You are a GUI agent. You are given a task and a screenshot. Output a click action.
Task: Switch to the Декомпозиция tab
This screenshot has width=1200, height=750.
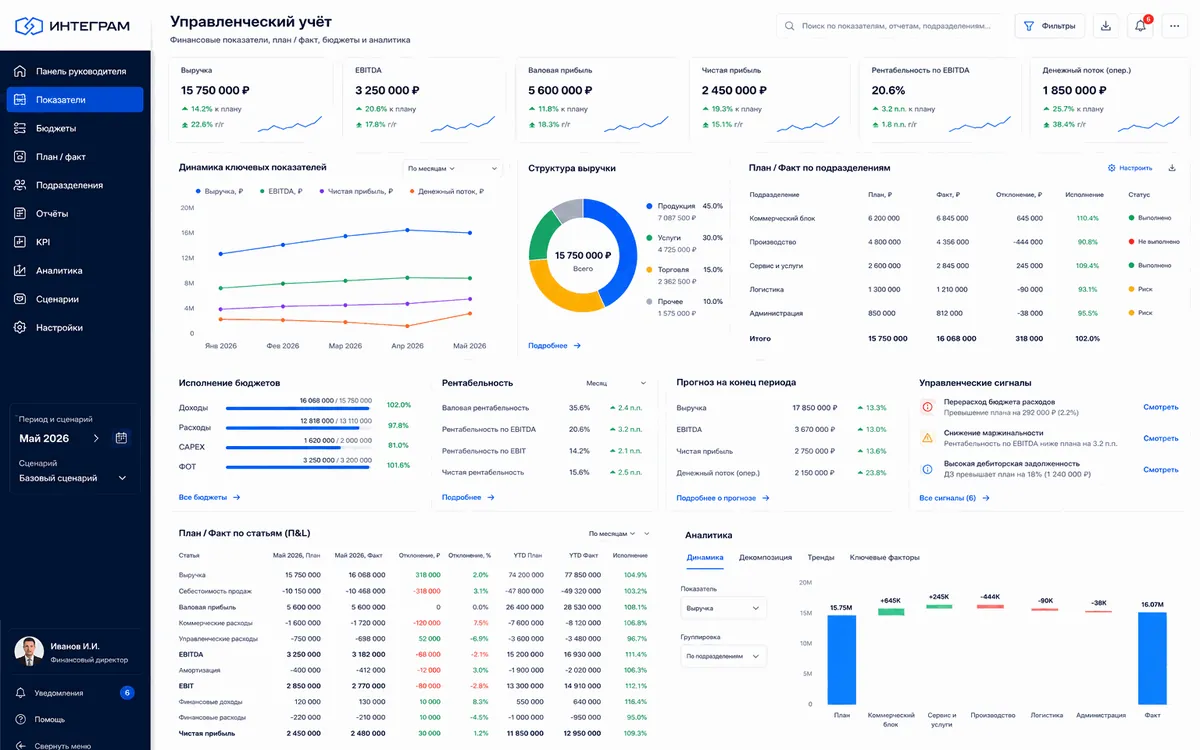click(765, 557)
